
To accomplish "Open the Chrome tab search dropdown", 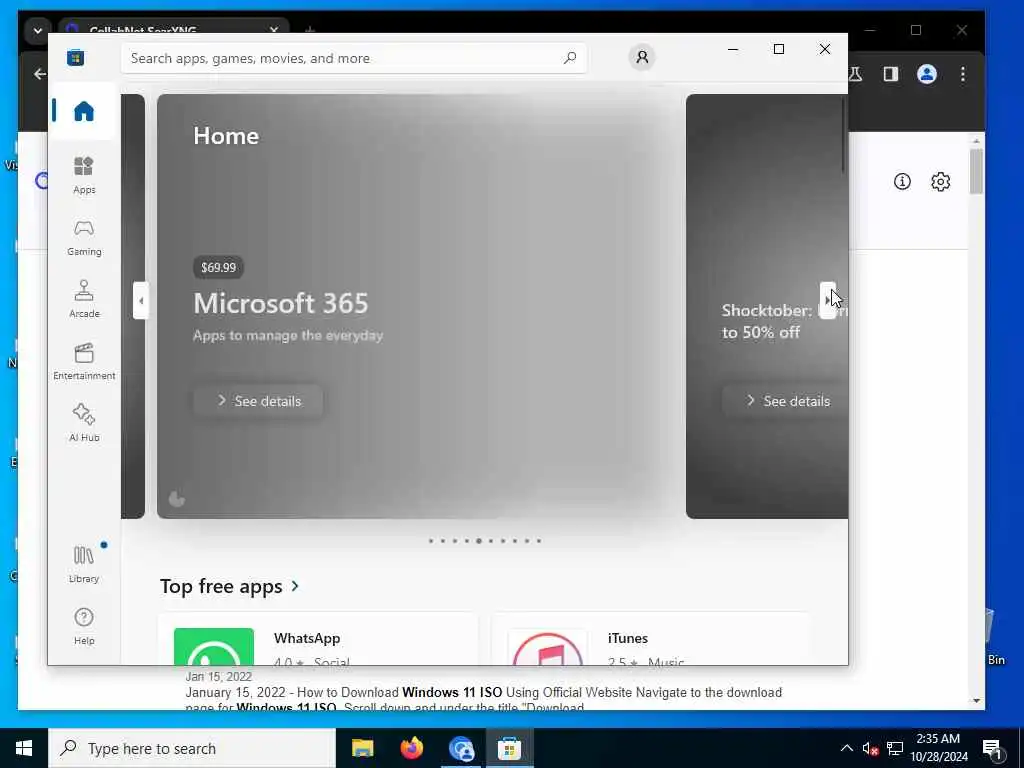I will click(37, 30).
